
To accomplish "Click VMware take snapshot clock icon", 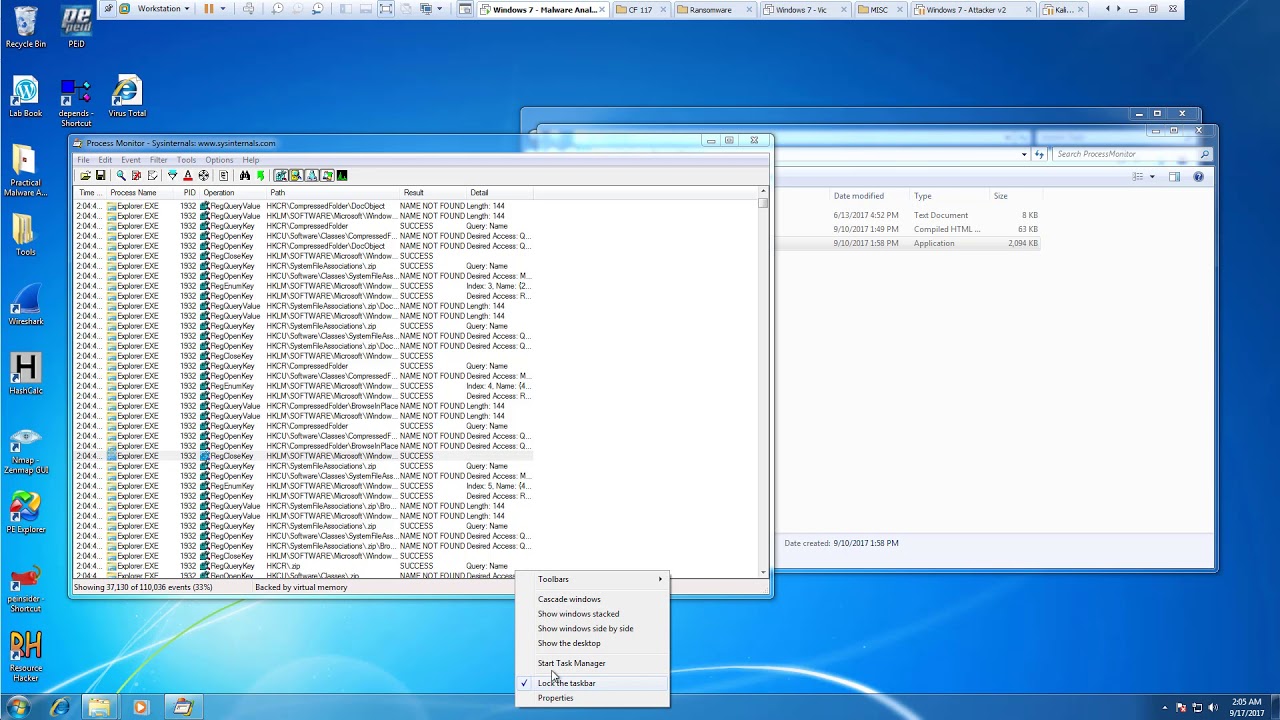I will click(278, 9).
